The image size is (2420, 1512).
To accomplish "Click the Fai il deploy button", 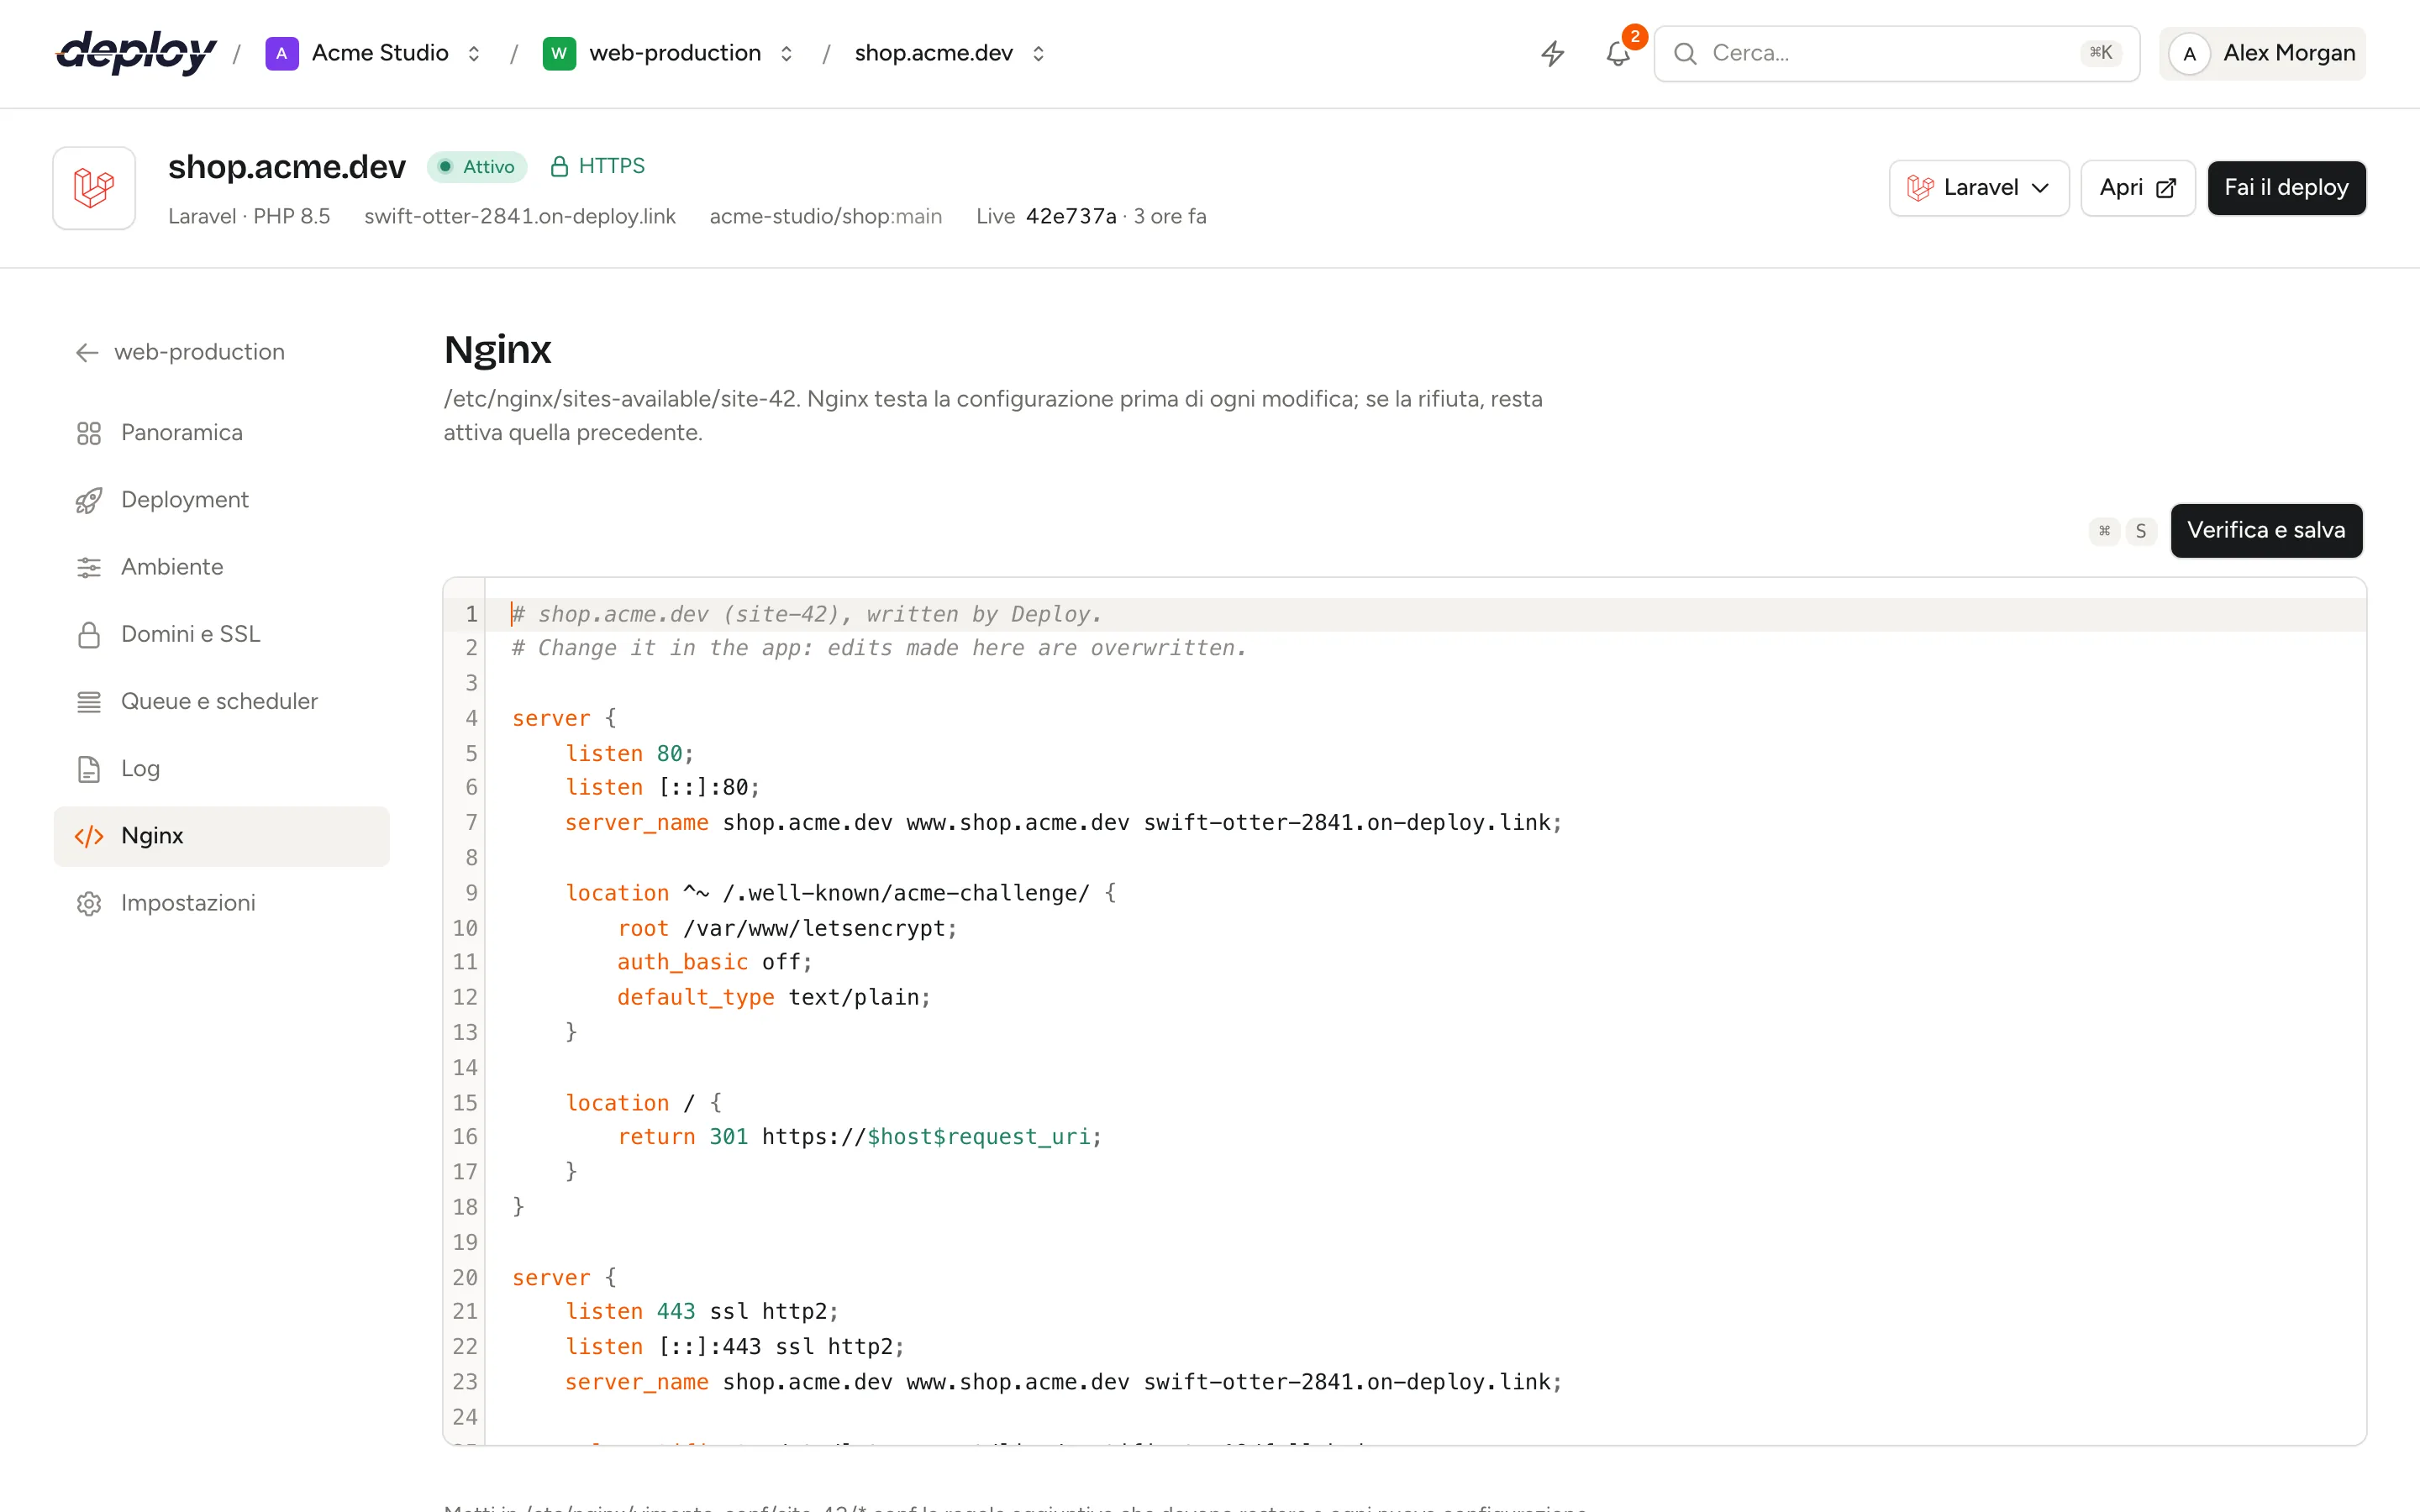I will [2286, 188].
